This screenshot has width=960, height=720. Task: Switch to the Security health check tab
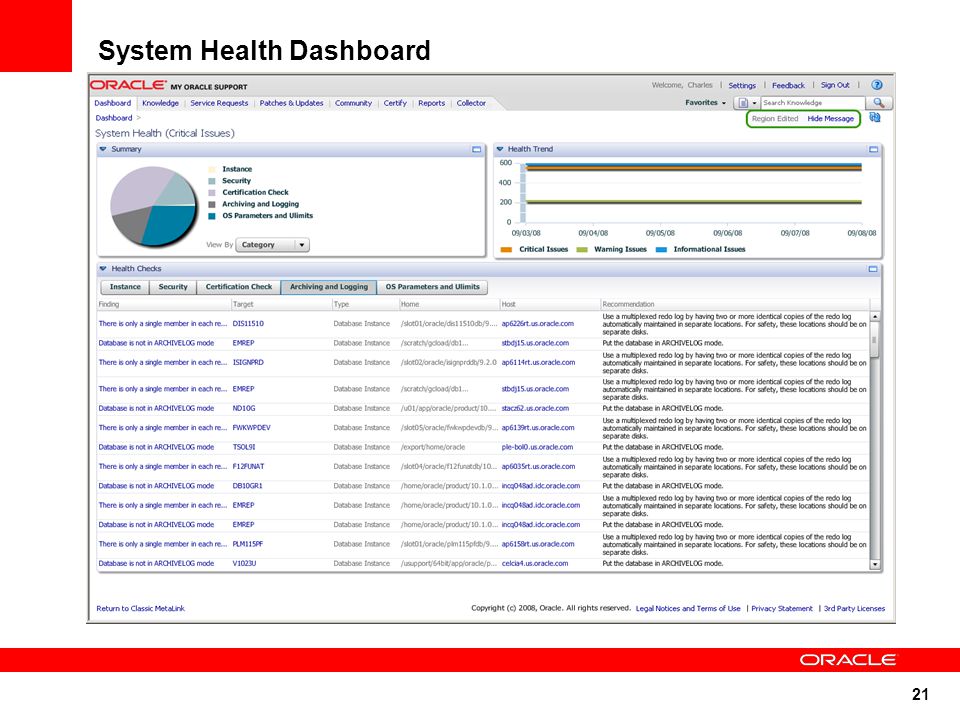(173, 287)
